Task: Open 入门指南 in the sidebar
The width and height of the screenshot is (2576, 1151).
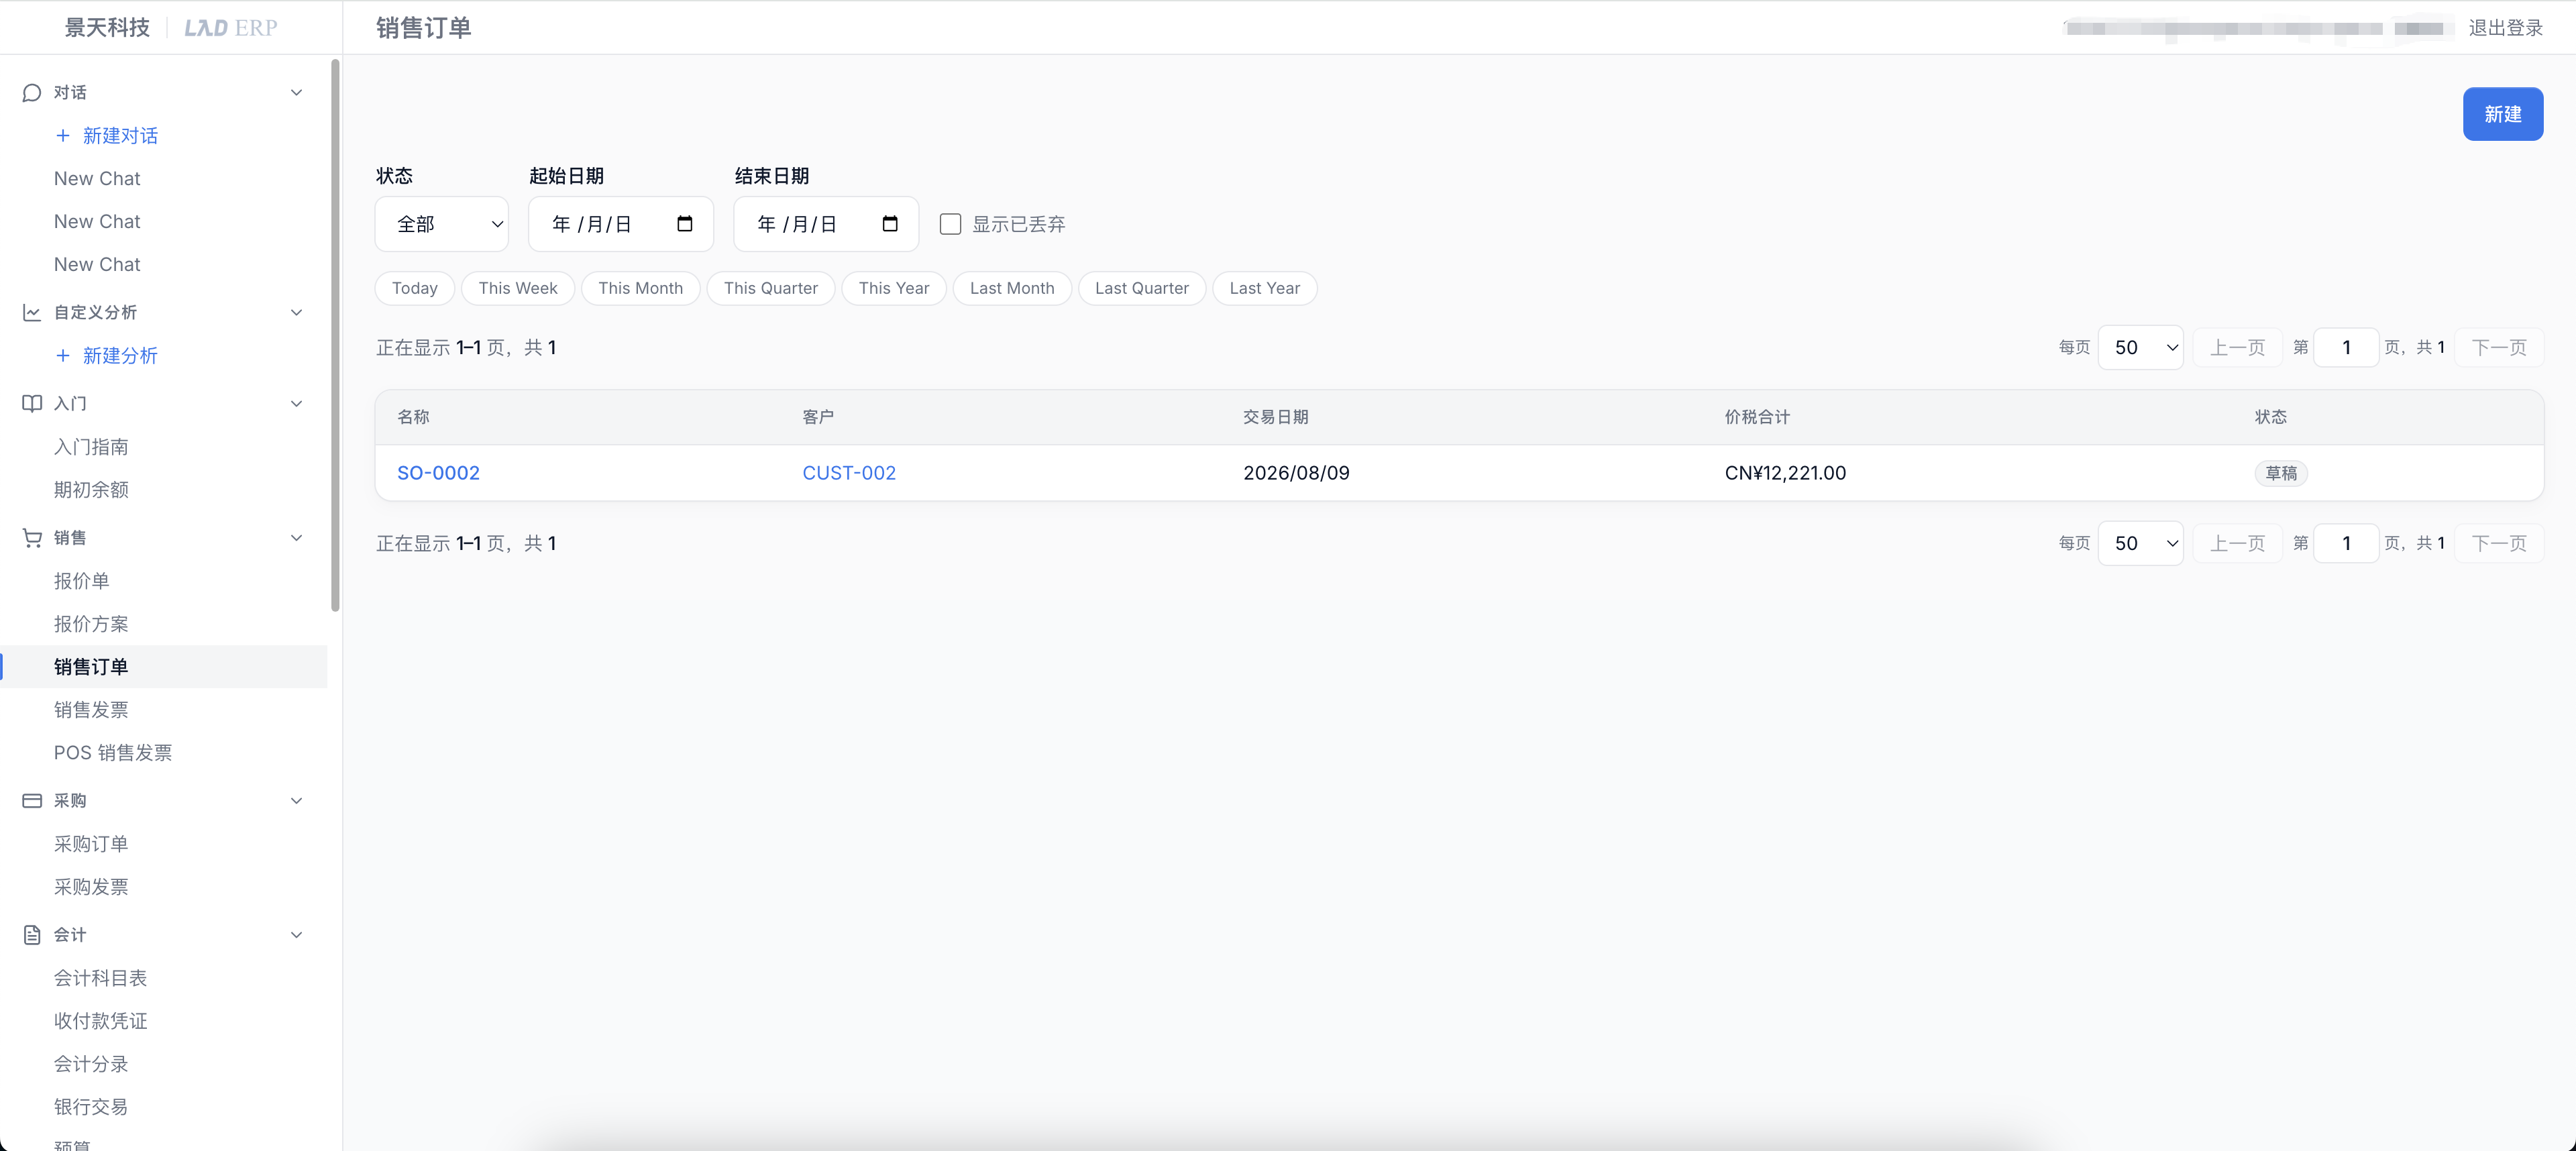Action: click(x=91, y=446)
